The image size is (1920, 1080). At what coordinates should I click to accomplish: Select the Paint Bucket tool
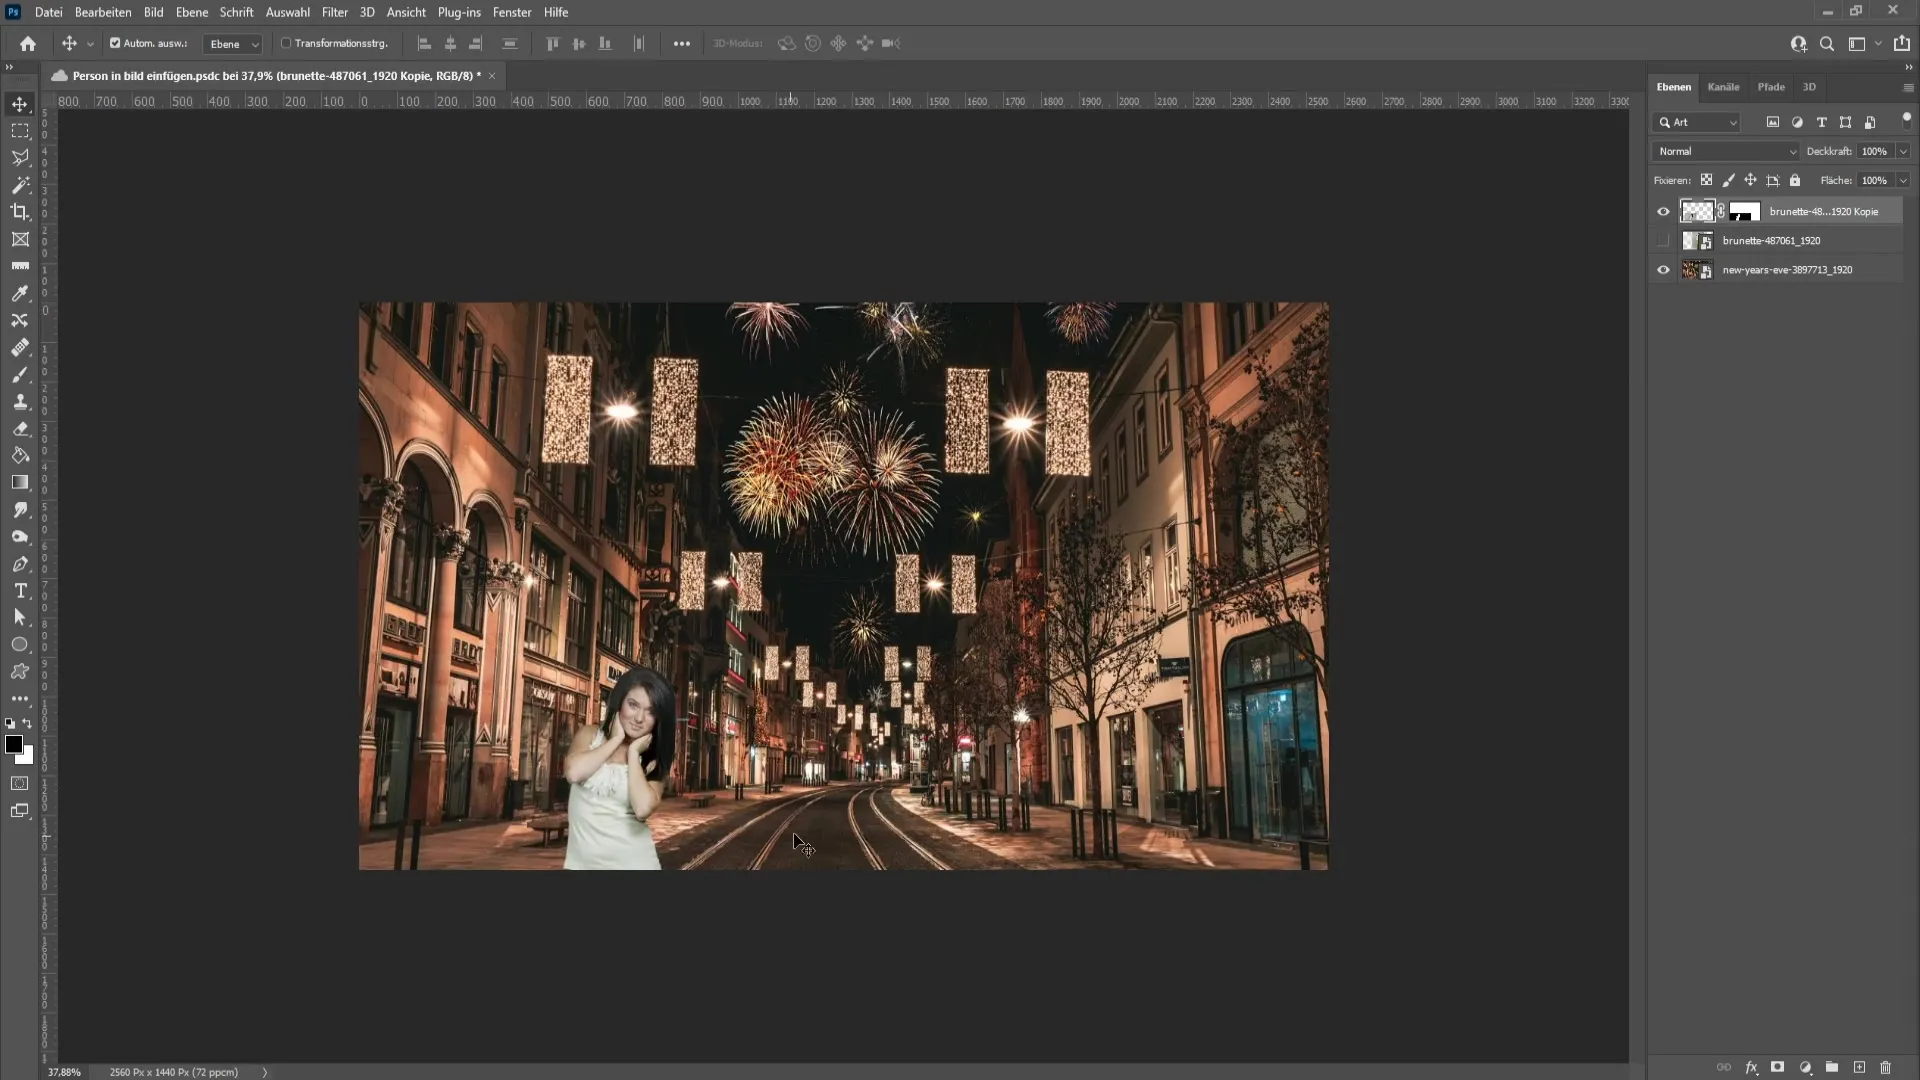tap(20, 455)
